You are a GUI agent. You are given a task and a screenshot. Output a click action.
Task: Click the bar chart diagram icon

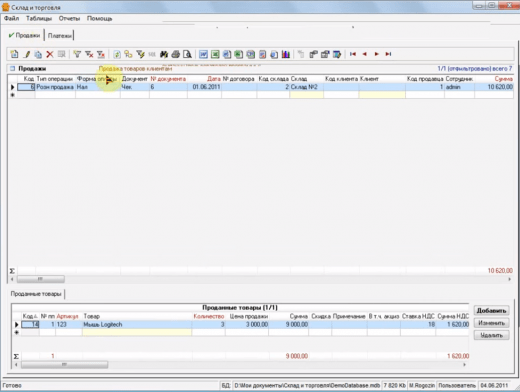(286, 54)
